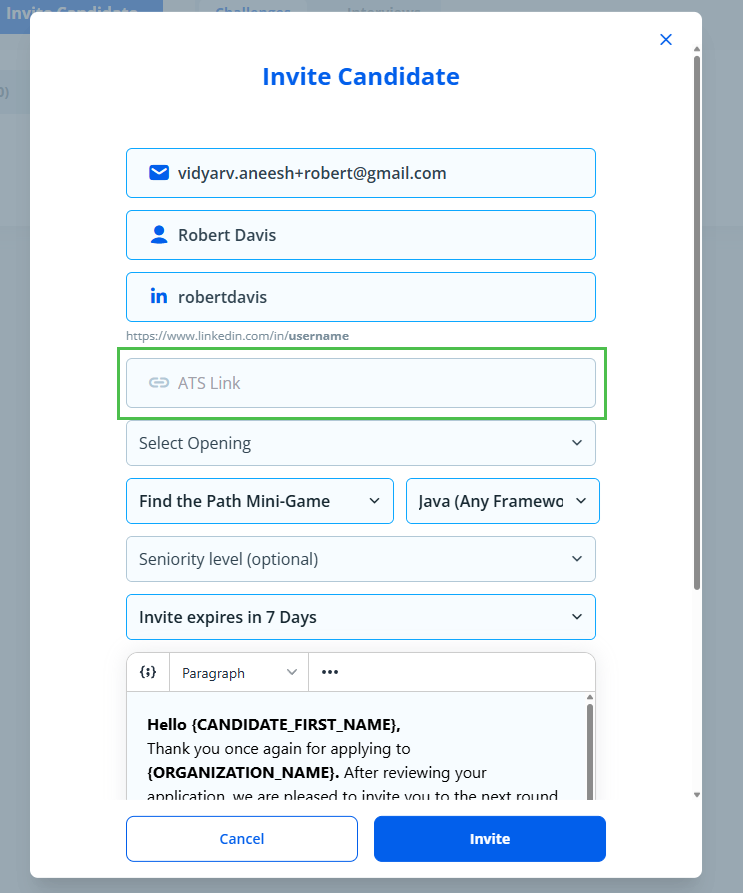Image resolution: width=743 pixels, height=893 pixels.
Task: Click the message body text in editor
Action: pos(350,760)
